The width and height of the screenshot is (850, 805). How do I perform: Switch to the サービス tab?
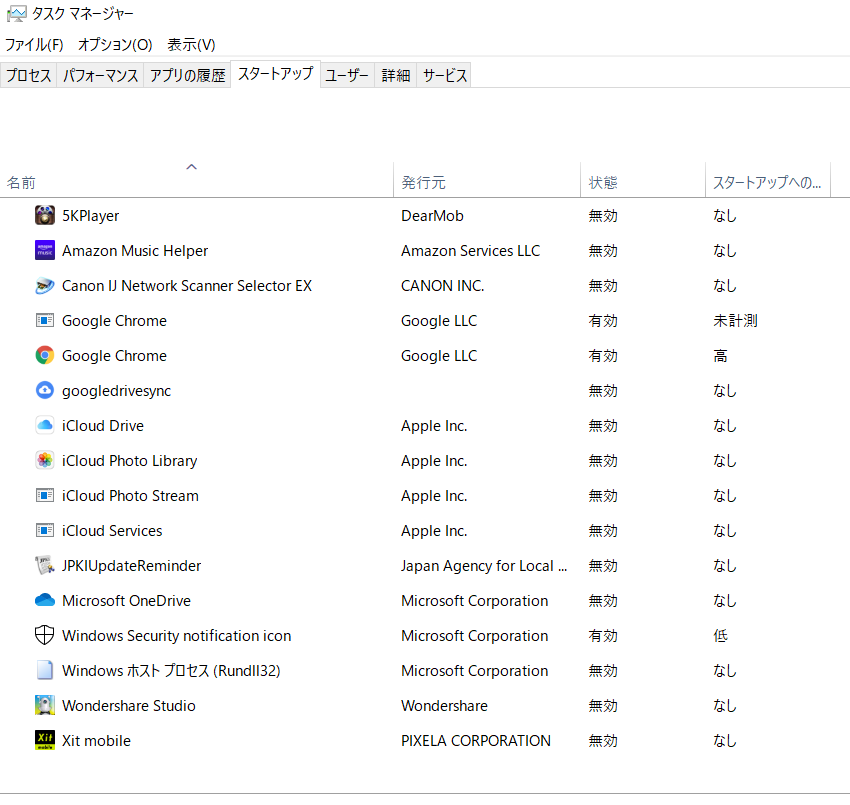(x=445, y=75)
